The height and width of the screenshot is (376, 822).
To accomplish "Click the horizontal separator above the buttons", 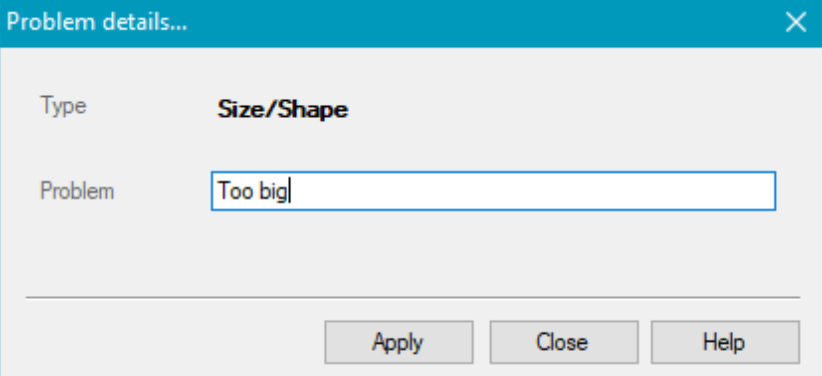I will 413,297.
